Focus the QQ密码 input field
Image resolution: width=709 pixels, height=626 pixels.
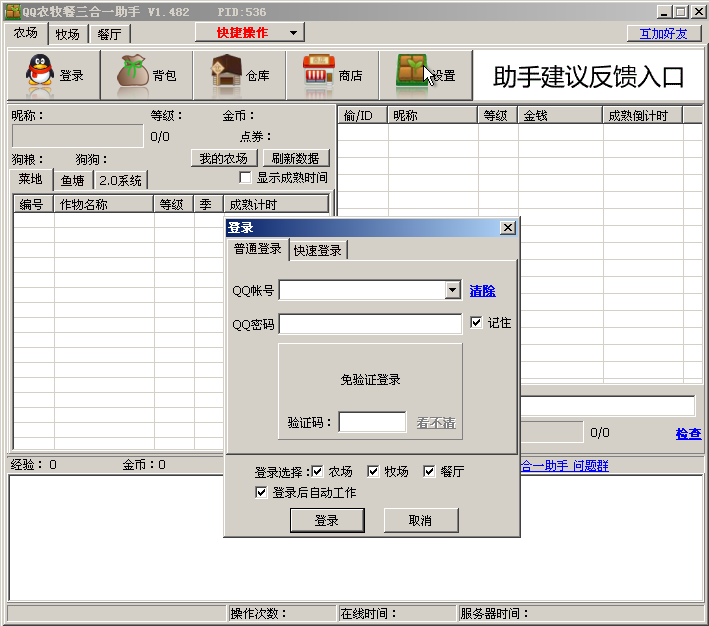[x=370, y=324]
